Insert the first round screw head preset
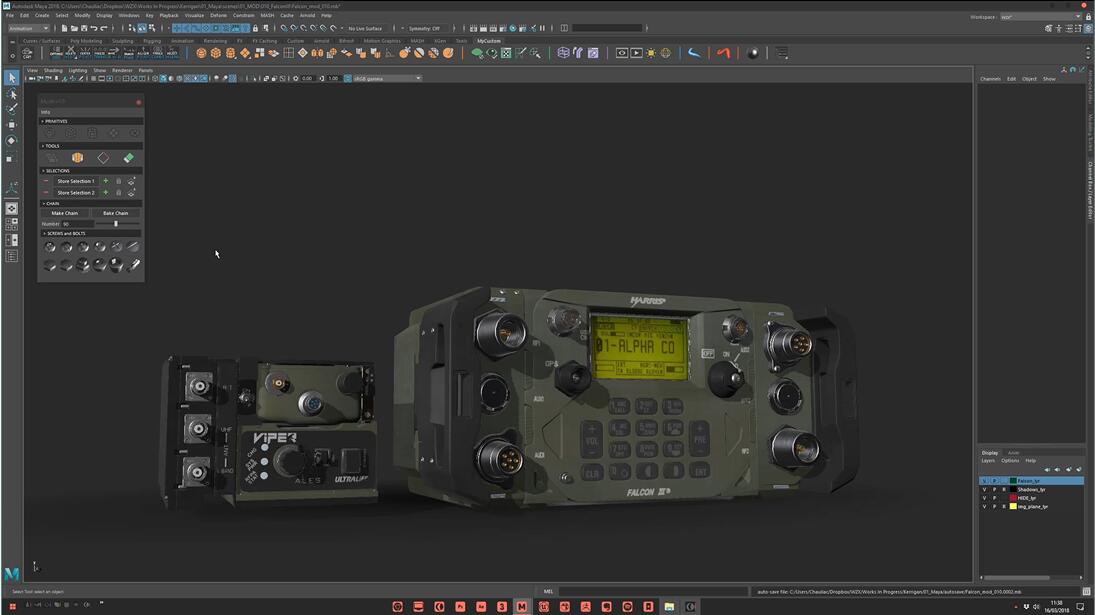This screenshot has width=1095, height=615. [x=50, y=247]
